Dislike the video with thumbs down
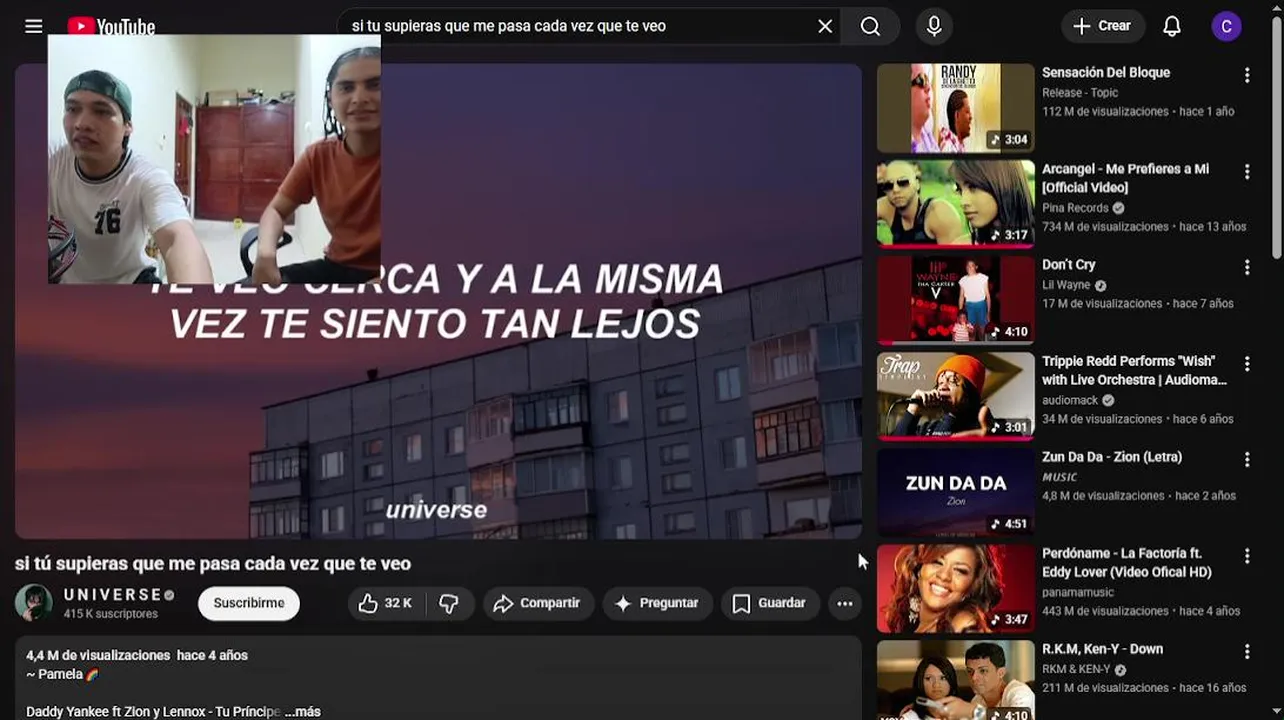This screenshot has width=1284, height=720. (449, 603)
